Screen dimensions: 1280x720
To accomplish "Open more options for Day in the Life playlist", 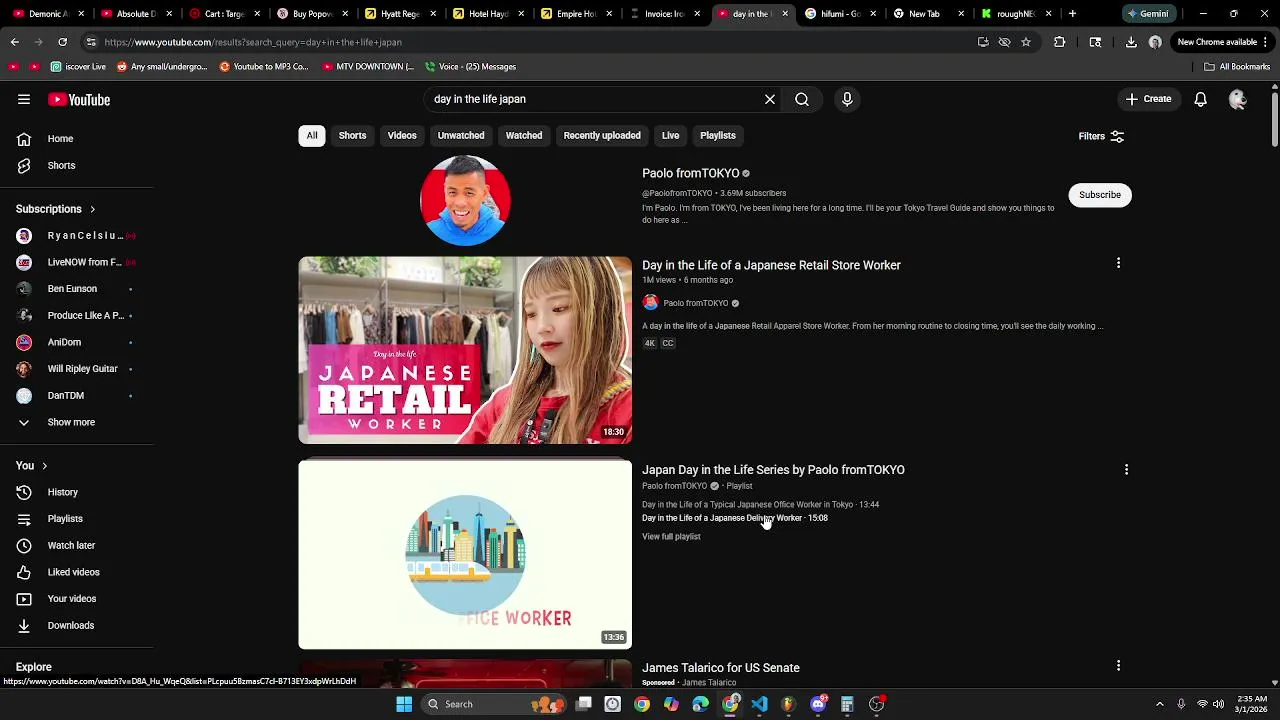I will coord(1126,469).
